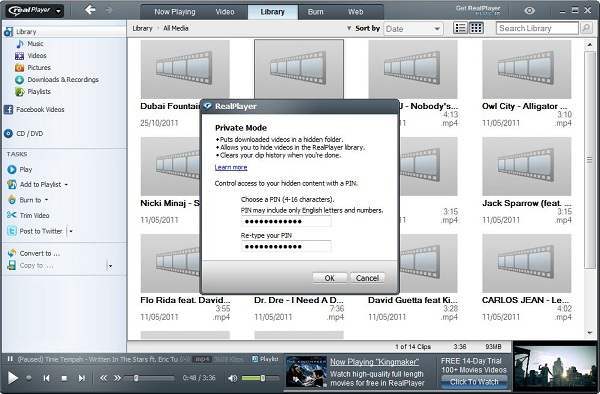Mute with the speaker icon
Image resolution: width=600 pixels, height=394 pixels.
[232, 378]
